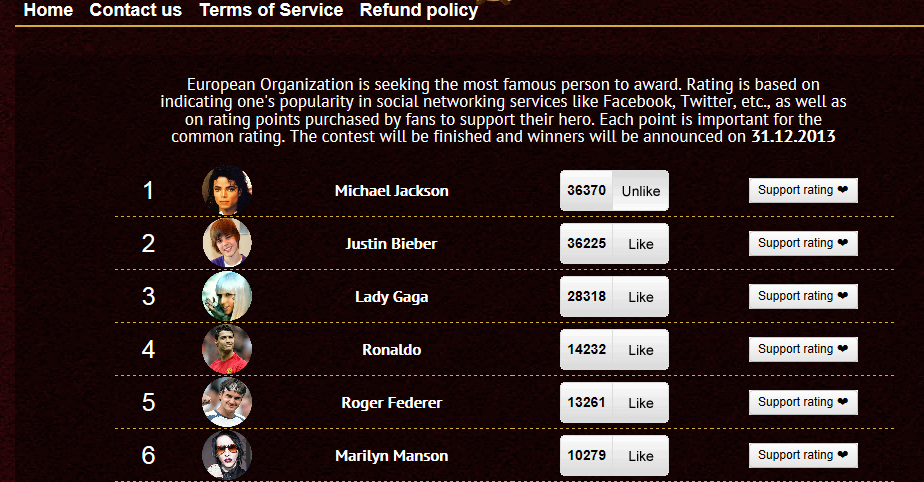The width and height of the screenshot is (924, 482).
Task: Like Marilyn Manson
Action: coord(640,456)
